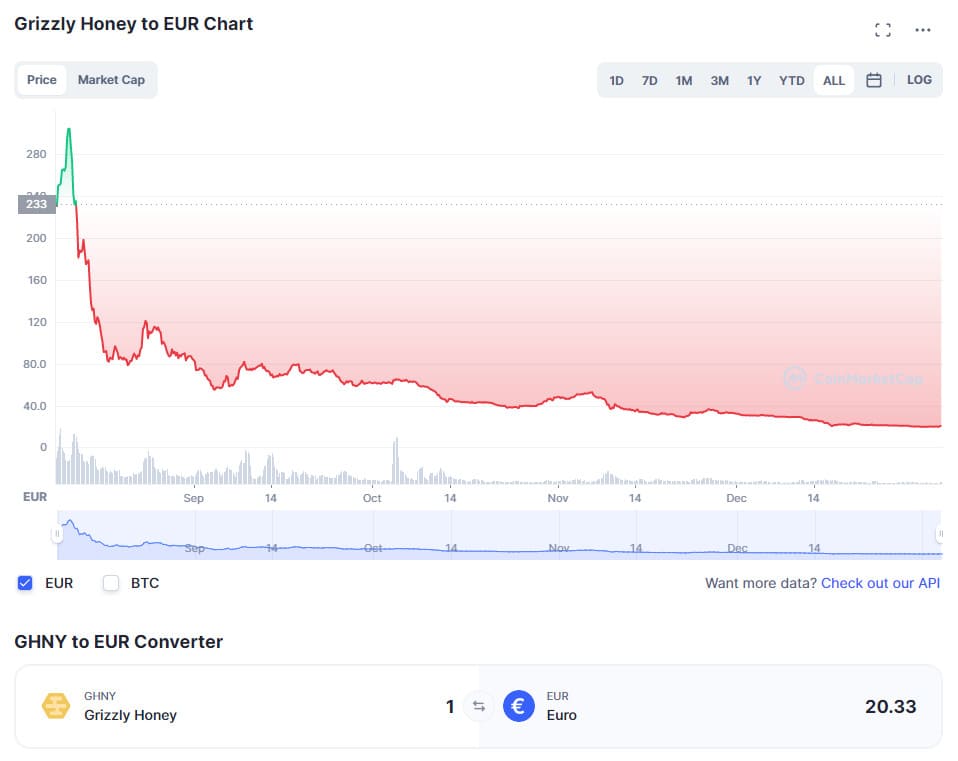958x761 pixels.
Task: Click the Euro name in converter
Action: click(x=561, y=715)
